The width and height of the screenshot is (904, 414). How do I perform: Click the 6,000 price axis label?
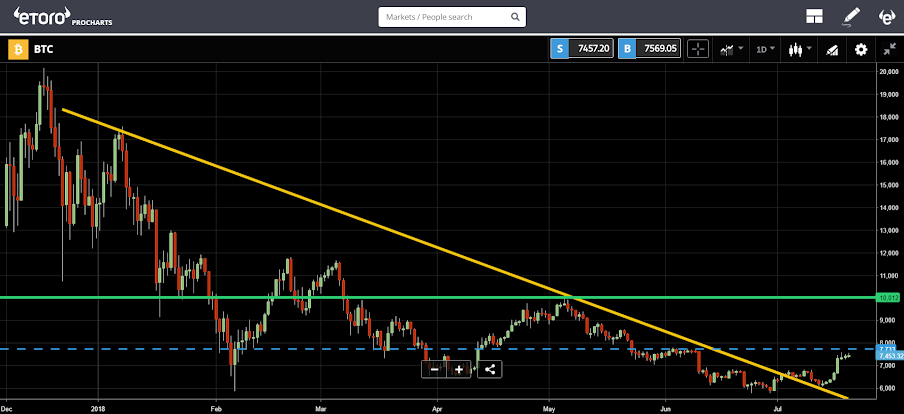pyautogui.click(x=887, y=388)
